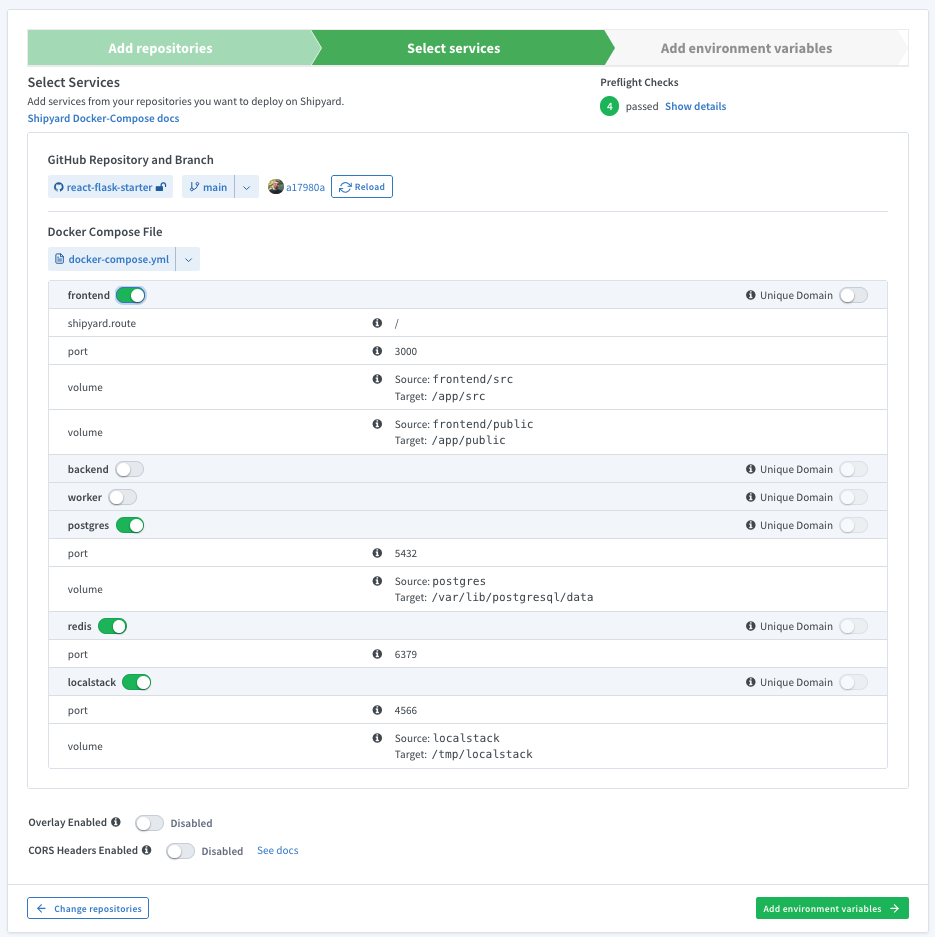This screenshot has height=937, width=935.
Task: Click Unique Domain info icon in backend row
Action: [x=750, y=469]
